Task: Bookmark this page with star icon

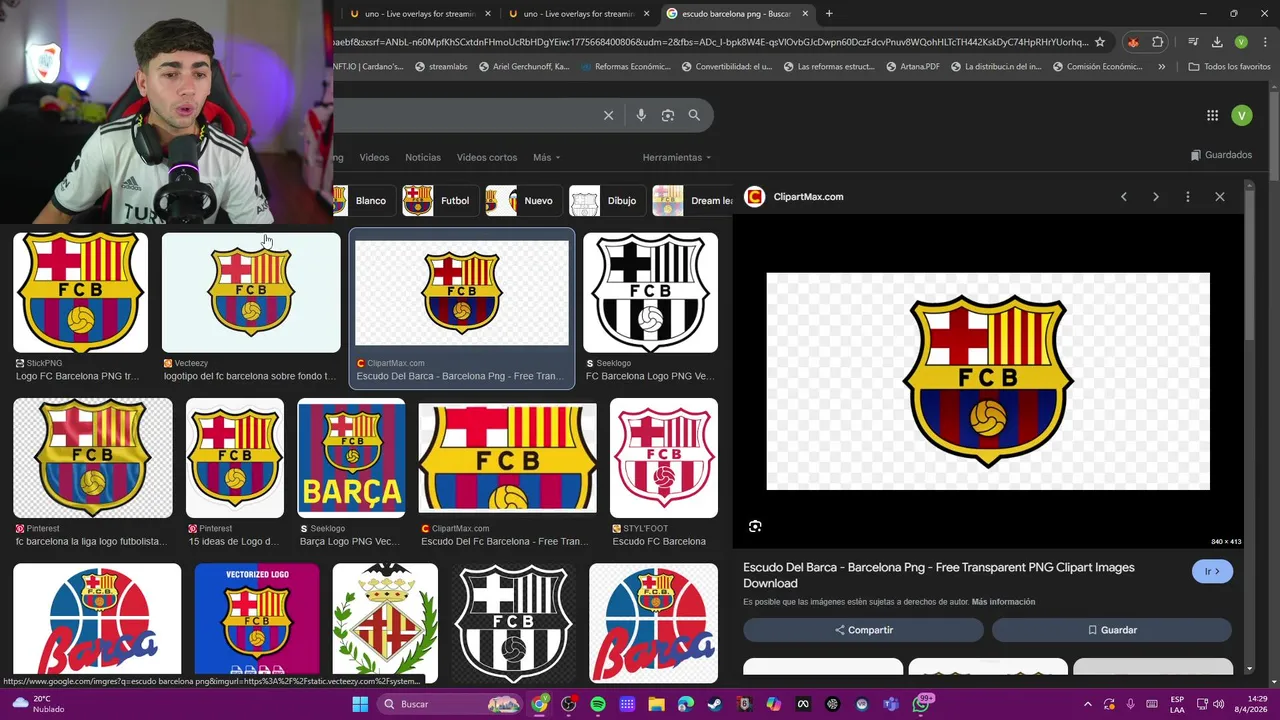Action: point(1100,42)
